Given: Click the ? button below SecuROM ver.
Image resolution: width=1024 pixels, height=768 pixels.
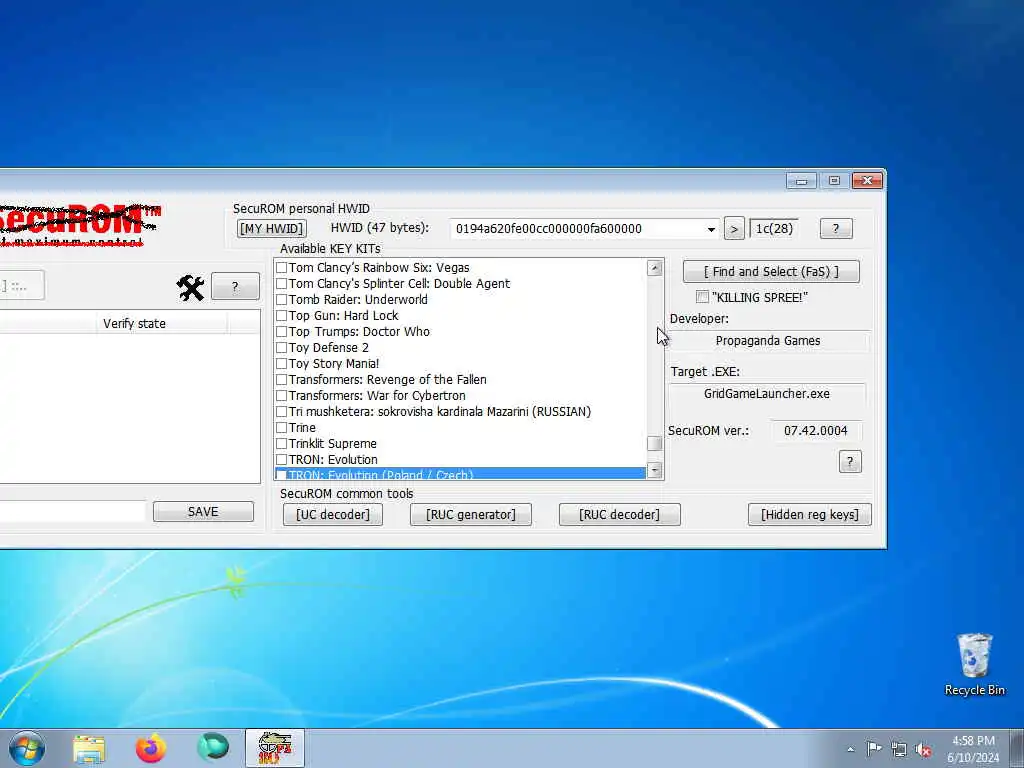Looking at the screenshot, I should pos(850,462).
